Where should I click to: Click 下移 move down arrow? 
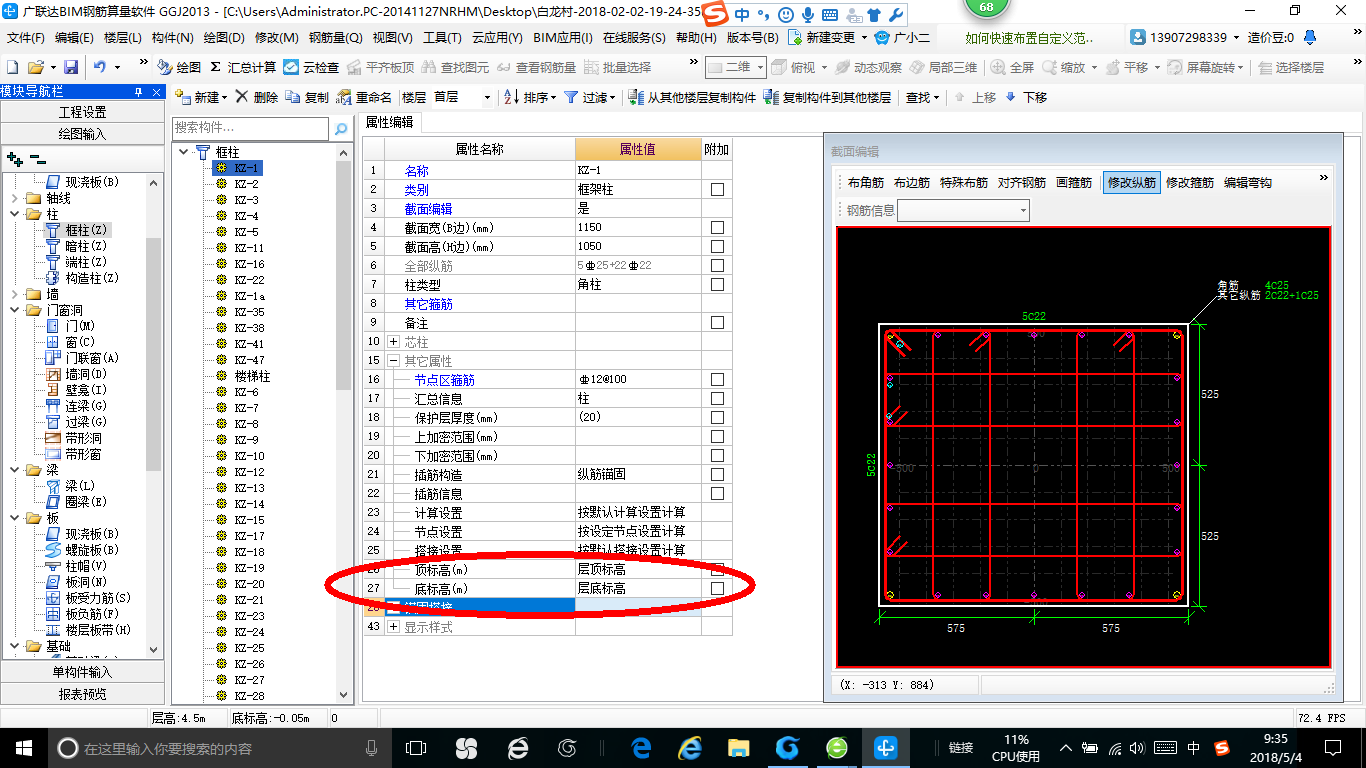click(x=1026, y=97)
